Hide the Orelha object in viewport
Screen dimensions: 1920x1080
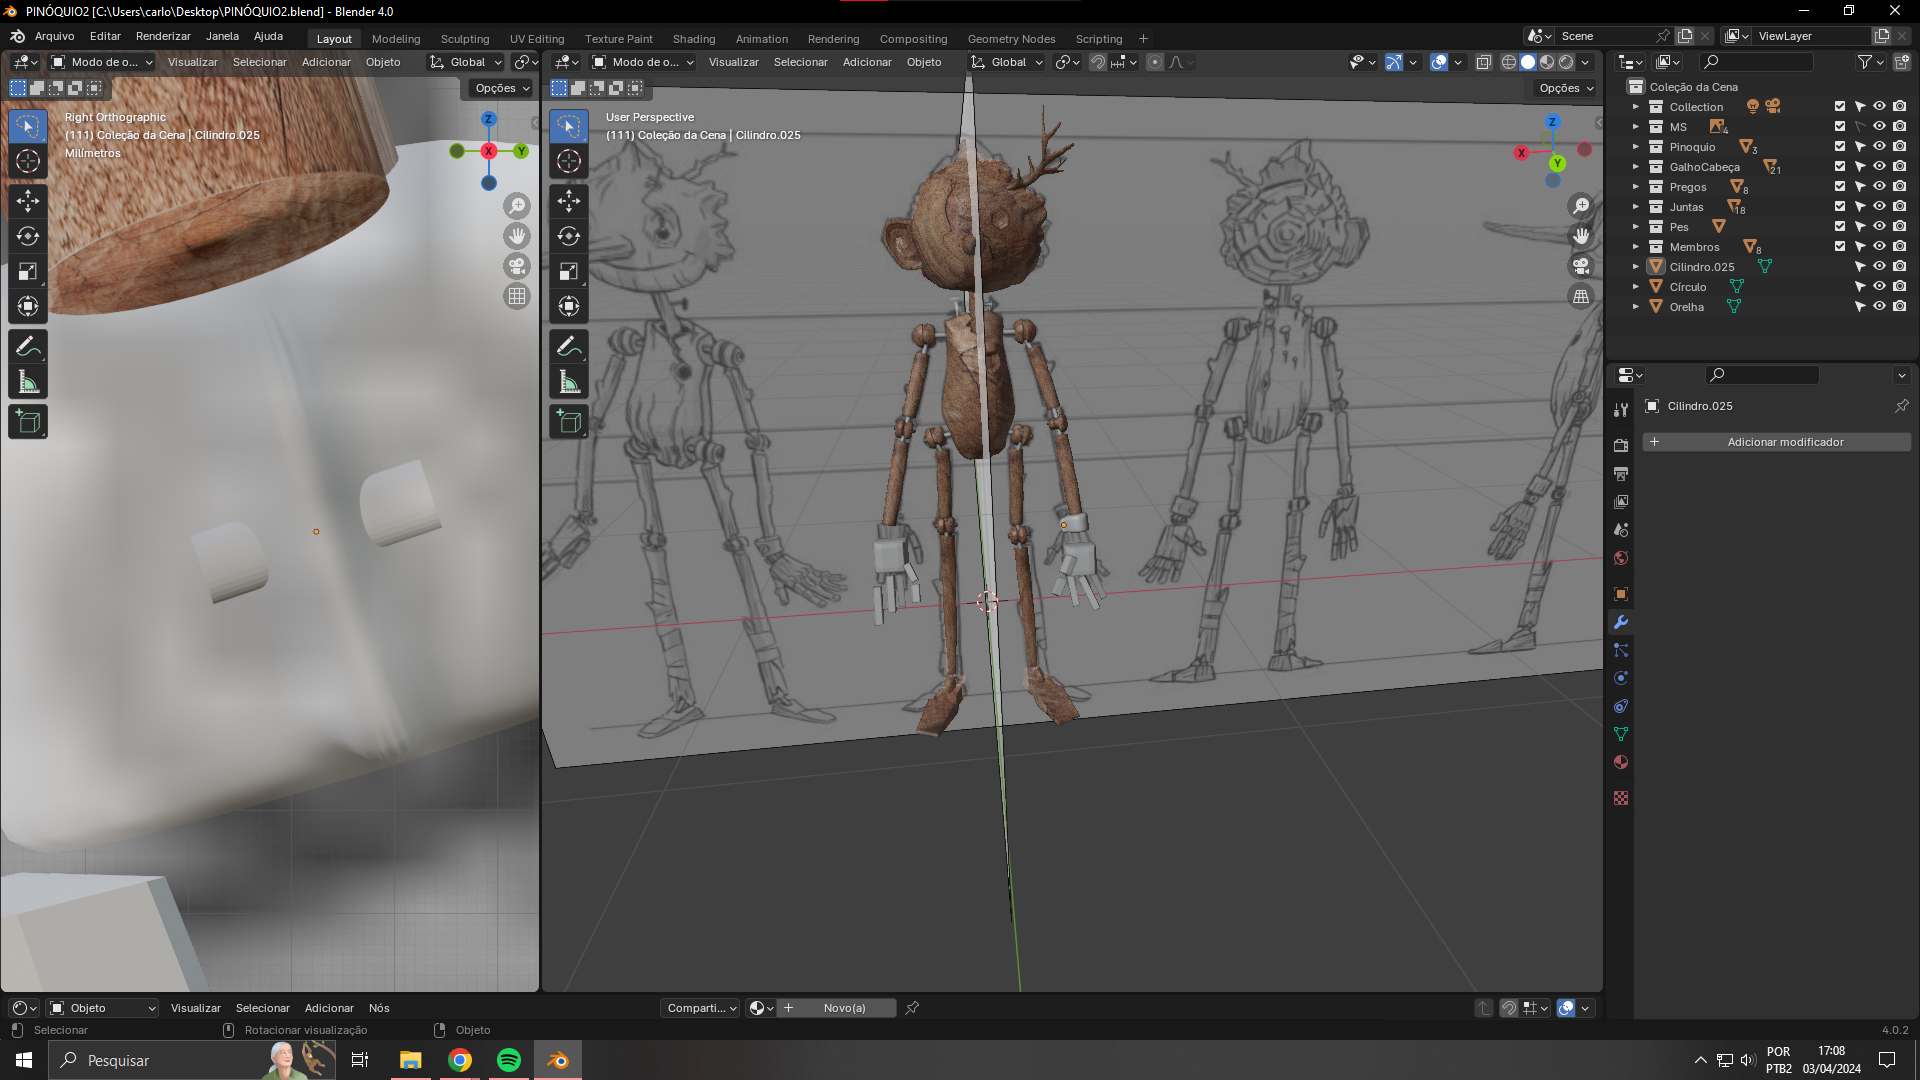(1879, 306)
